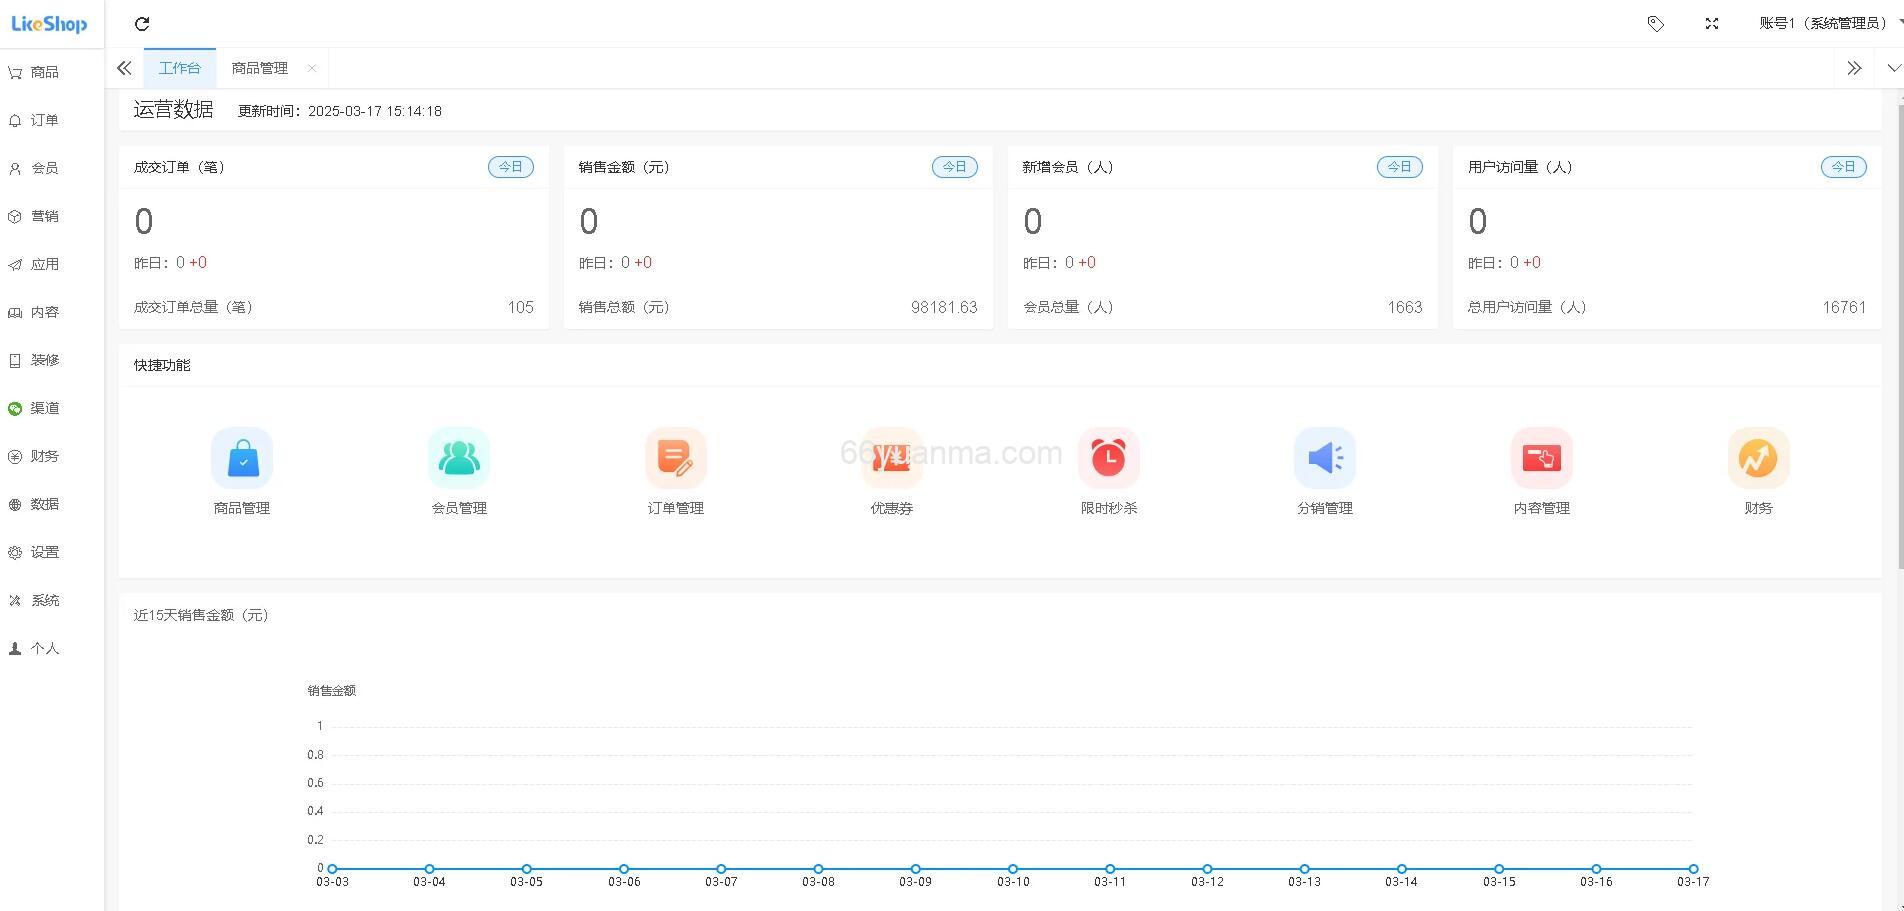Open the 设置 sidebar entry
1904x911 pixels.
click(x=44, y=551)
